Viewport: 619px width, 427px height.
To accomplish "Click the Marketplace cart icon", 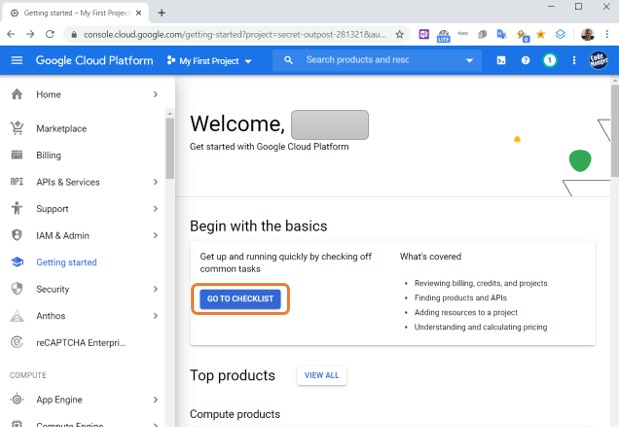I will [17, 128].
